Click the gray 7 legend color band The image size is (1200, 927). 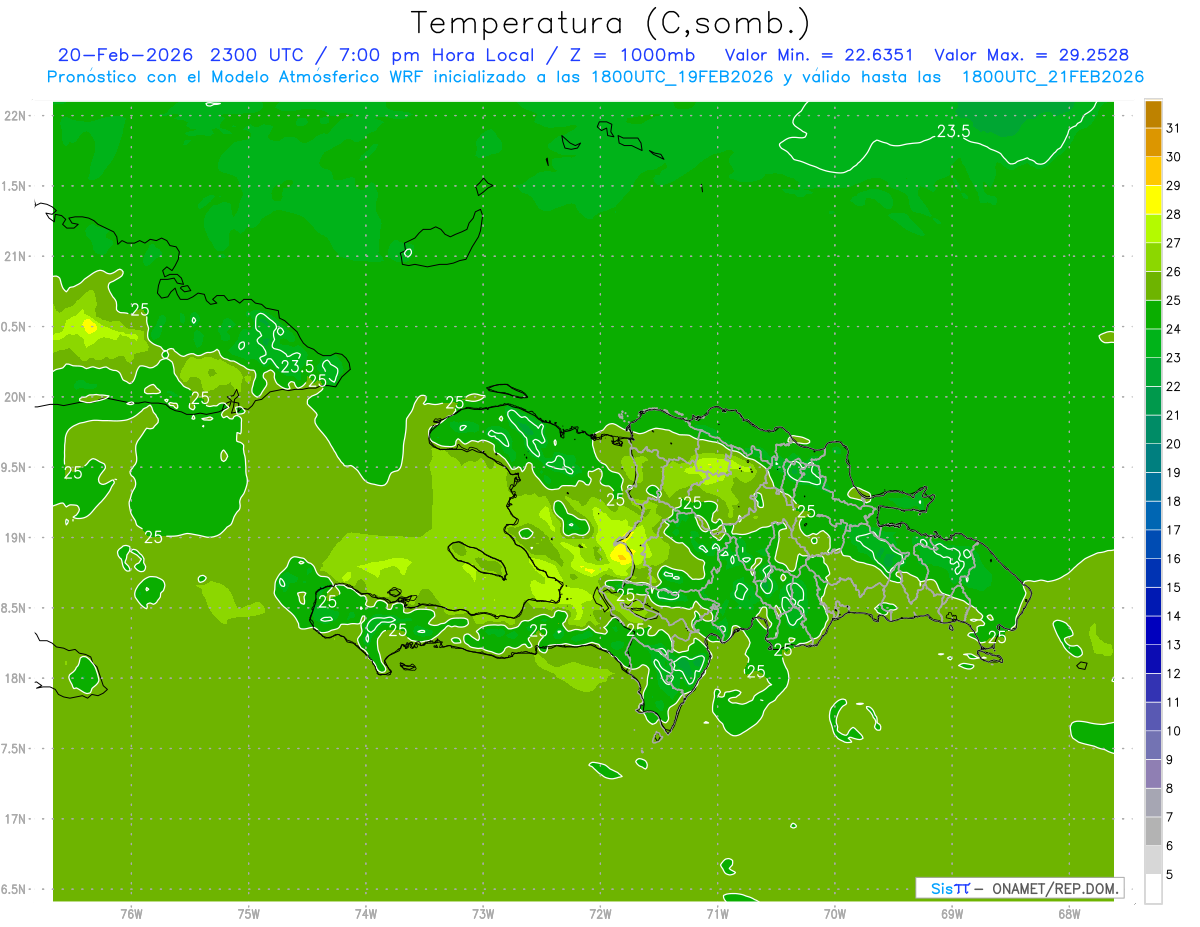click(1153, 803)
